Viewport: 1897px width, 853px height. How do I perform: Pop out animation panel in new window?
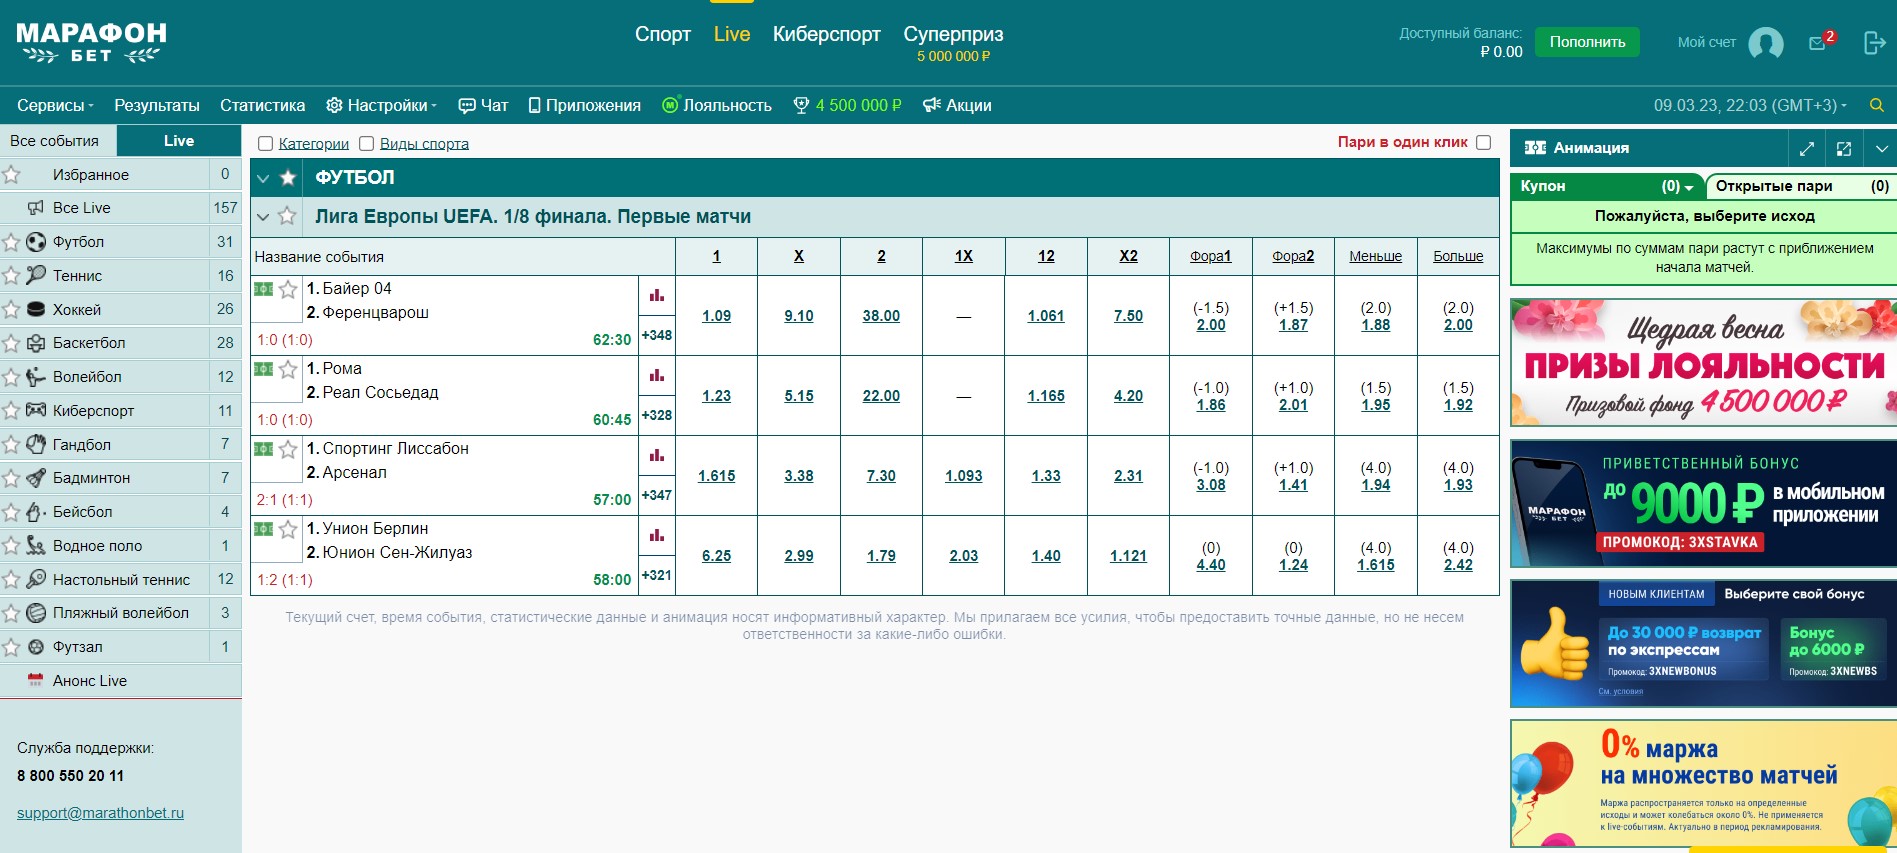pos(1844,148)
